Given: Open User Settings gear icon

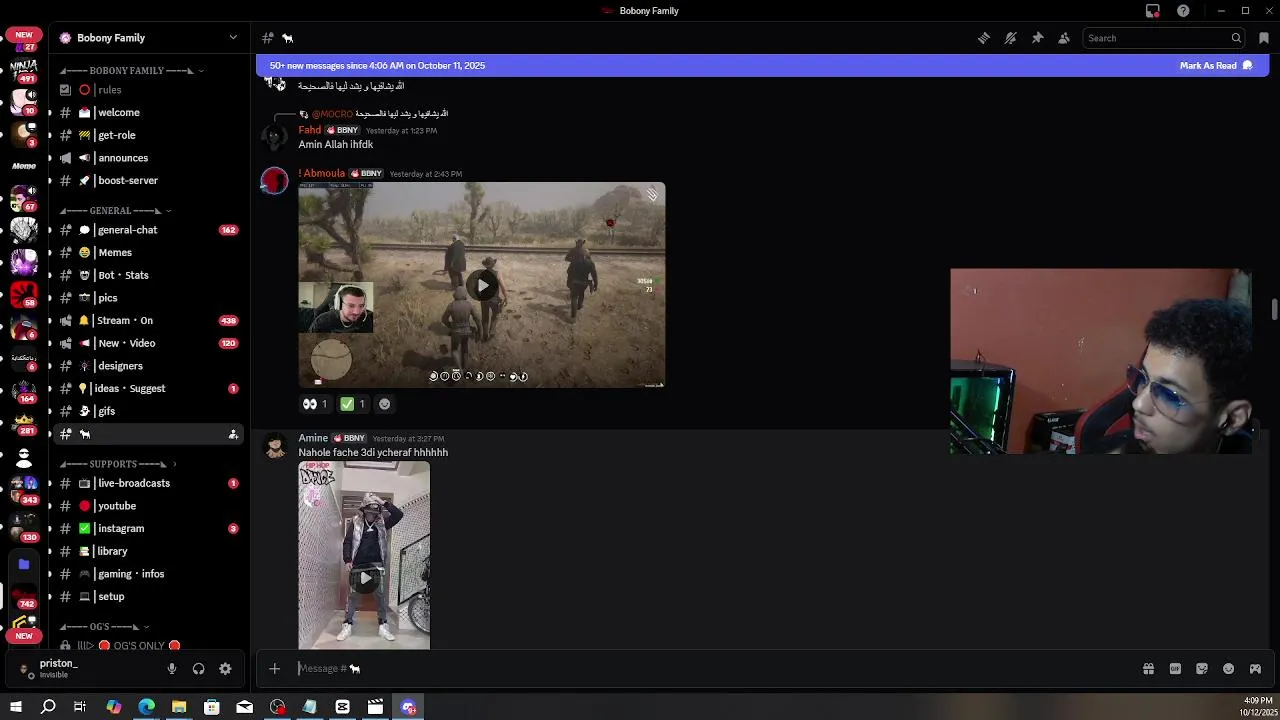Looking at the screenshot, I should point(225,669).
